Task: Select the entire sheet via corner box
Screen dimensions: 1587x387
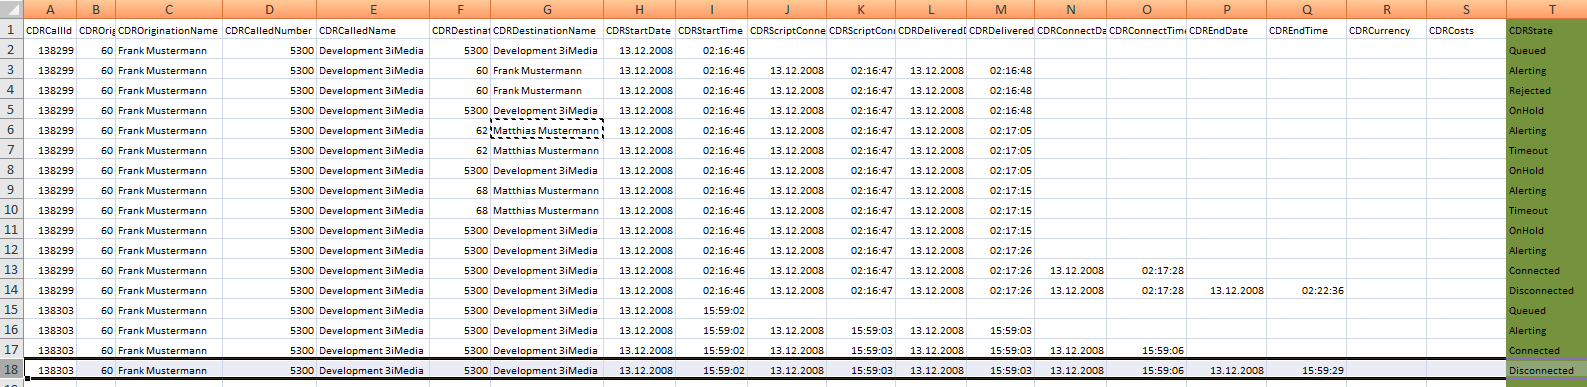Action: tap(11, 9)
